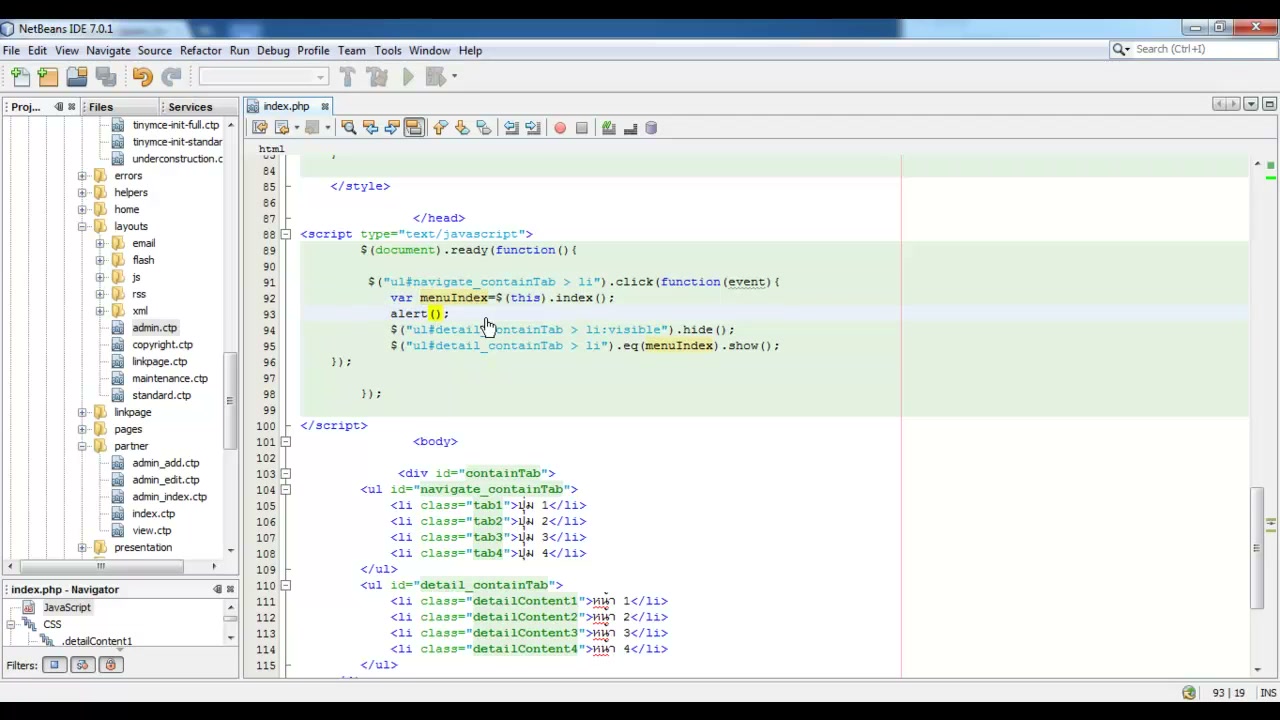Go to Previous Bookmark icon
Viewport: 1280px width, 720px height.
440,128
